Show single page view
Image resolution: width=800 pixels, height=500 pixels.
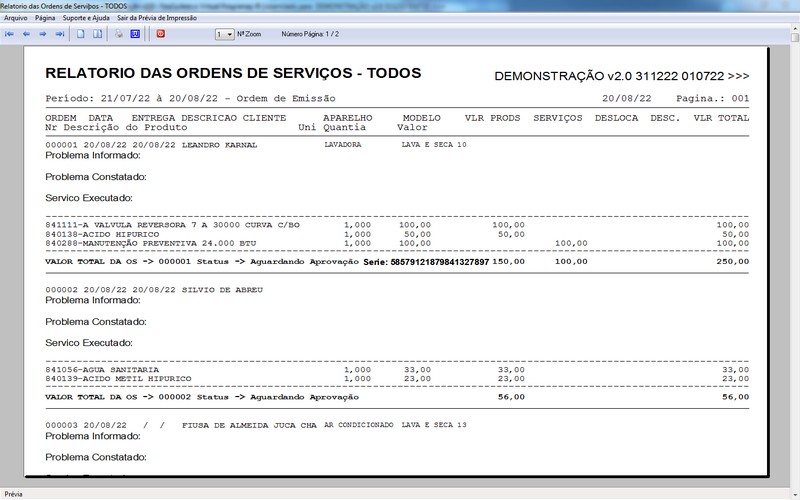(x=81, y=34)
